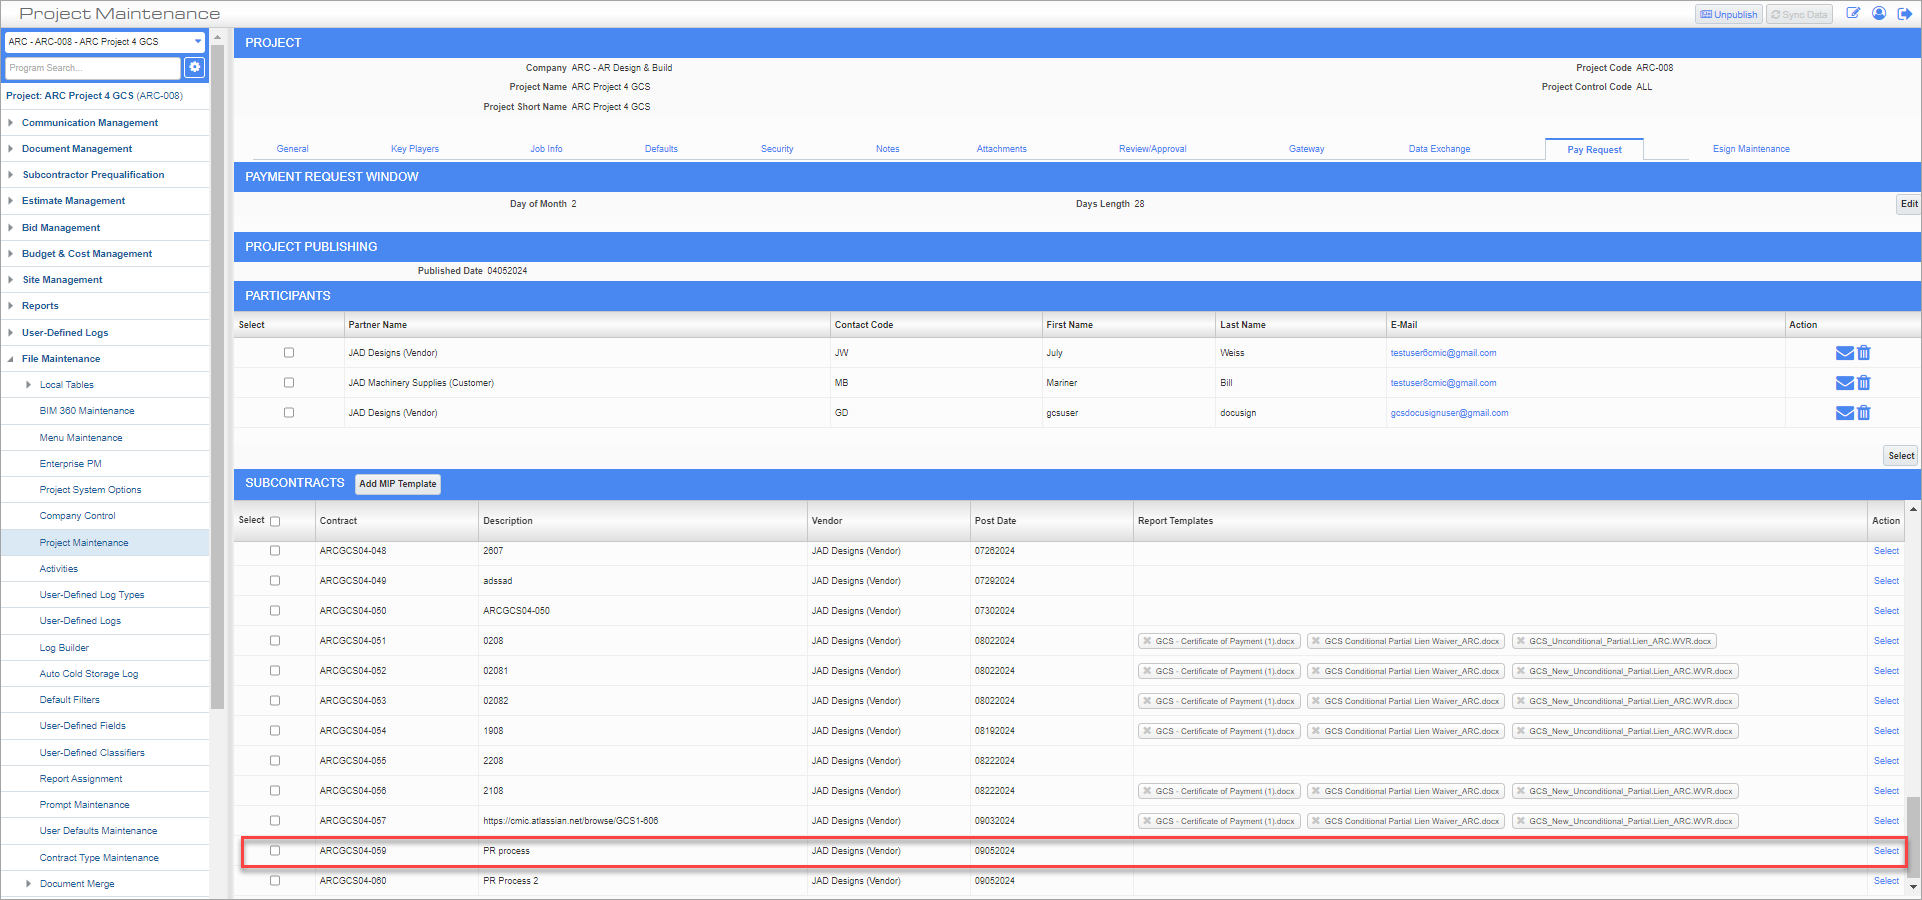This screenshot has height=900, width=1922.
Task: Collapse the File Maintenance tree node
Action: [10, 359]
